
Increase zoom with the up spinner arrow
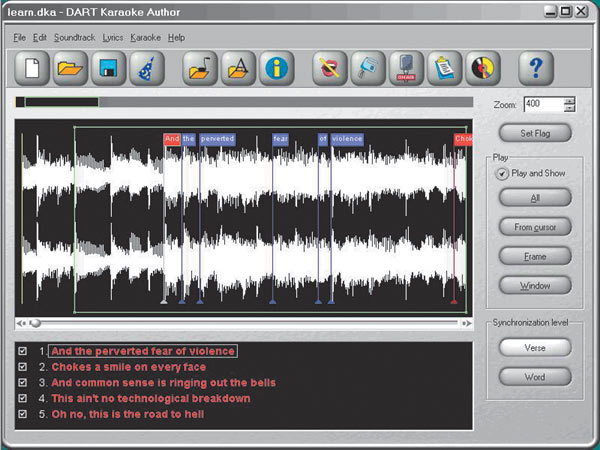point(570,100)
